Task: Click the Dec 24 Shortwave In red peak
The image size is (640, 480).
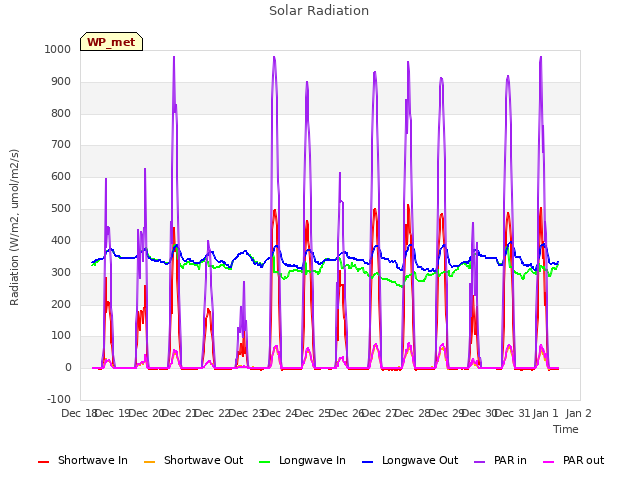Action: [x=275, y=210]
